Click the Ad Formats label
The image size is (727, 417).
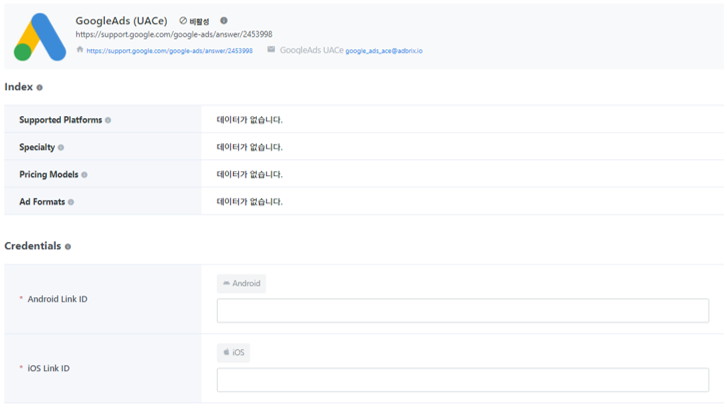42,202
